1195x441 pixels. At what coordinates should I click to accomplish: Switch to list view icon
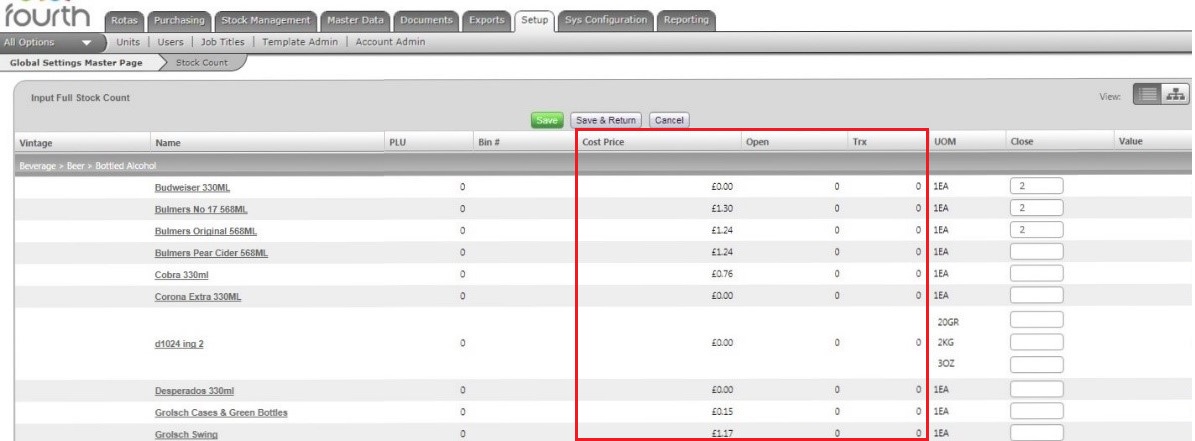1147,94
